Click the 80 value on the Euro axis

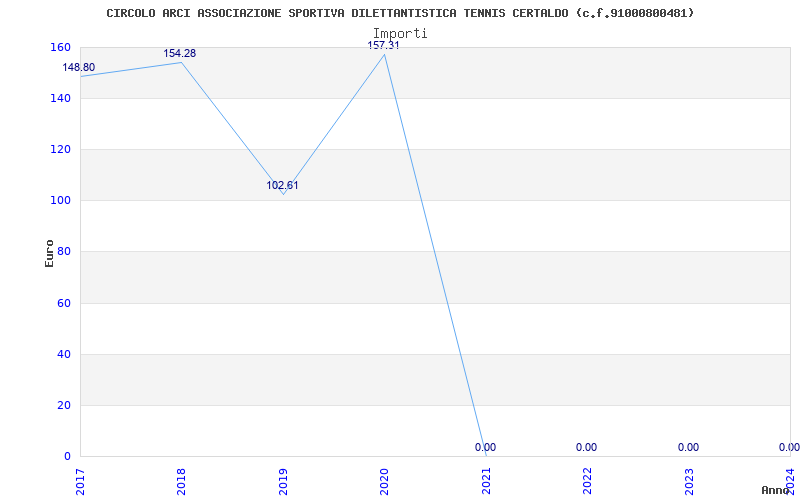click(63, 252)
